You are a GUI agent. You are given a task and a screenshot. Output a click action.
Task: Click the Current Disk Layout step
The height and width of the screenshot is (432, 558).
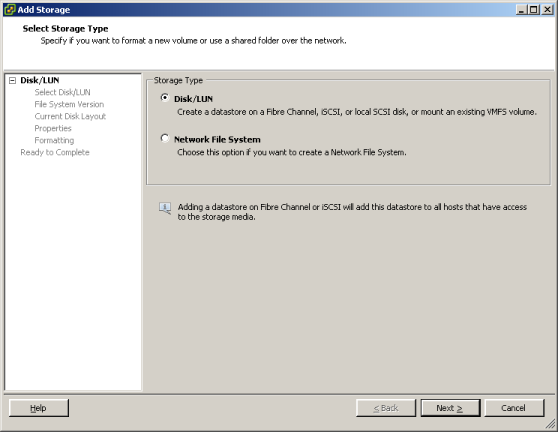(70, 116)
